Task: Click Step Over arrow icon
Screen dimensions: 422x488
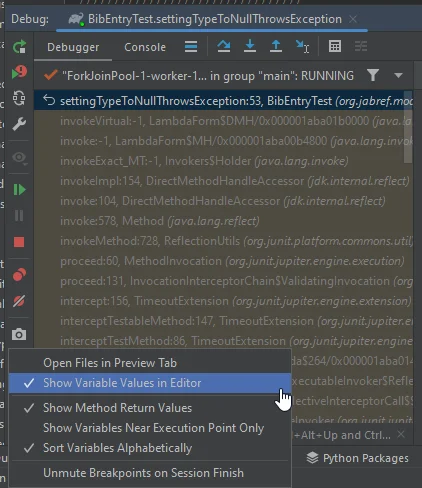Action: point(224,46)
